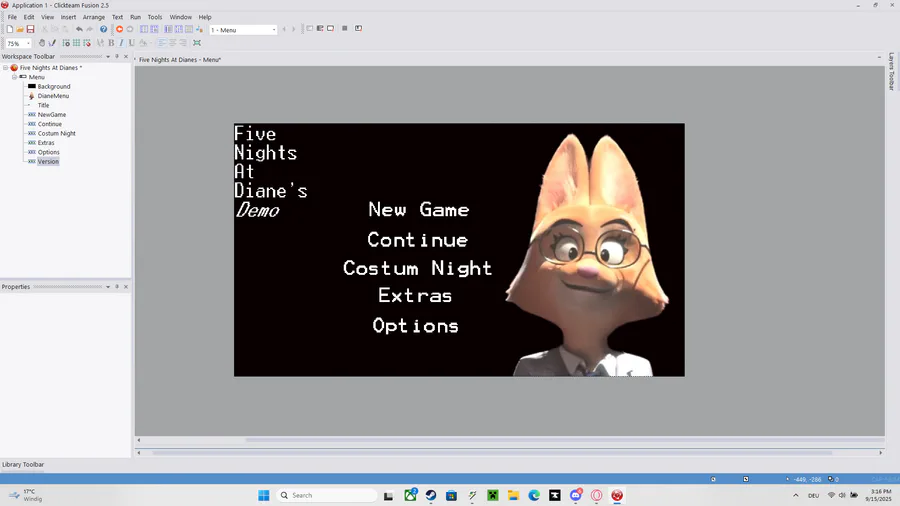Select the DianeMenu object in the tree
Screen dimensions: 900x506
pos(53,96)
